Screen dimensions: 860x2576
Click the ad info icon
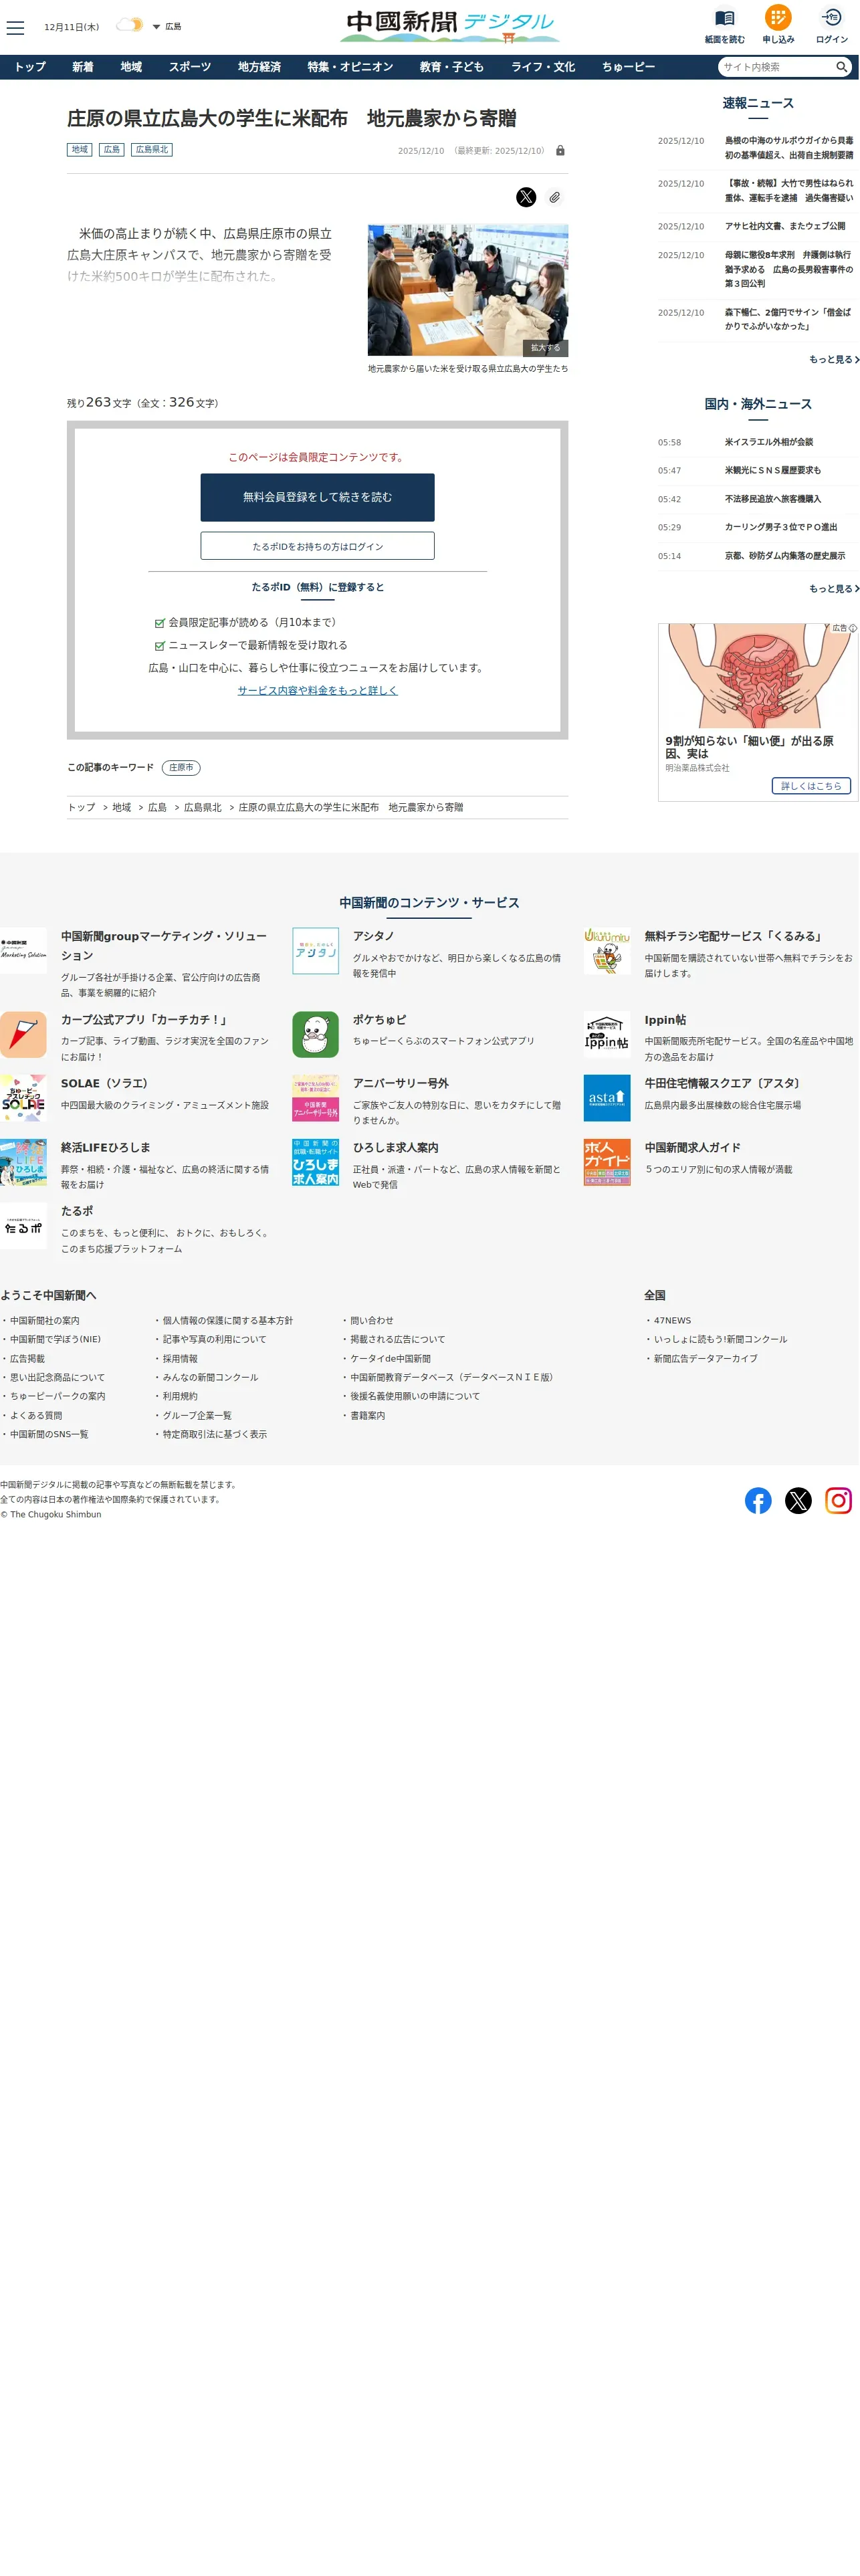pyautogui.click(x=852, y=629)
